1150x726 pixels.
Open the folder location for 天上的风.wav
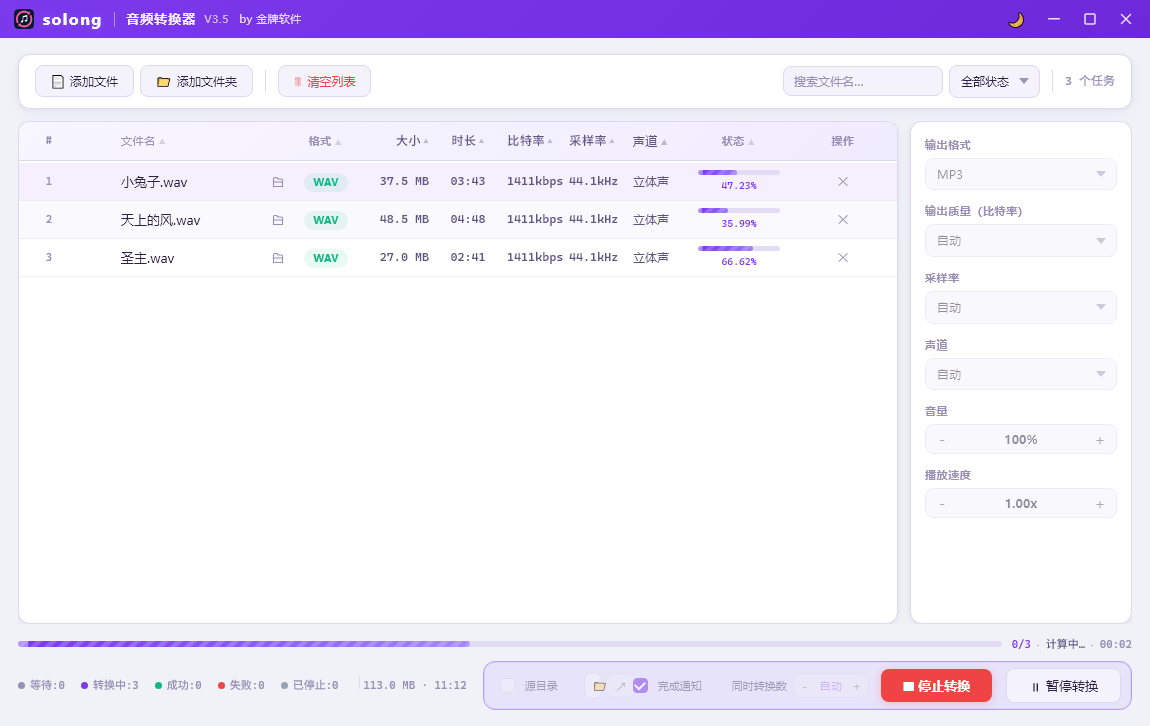tap(278, 220)
